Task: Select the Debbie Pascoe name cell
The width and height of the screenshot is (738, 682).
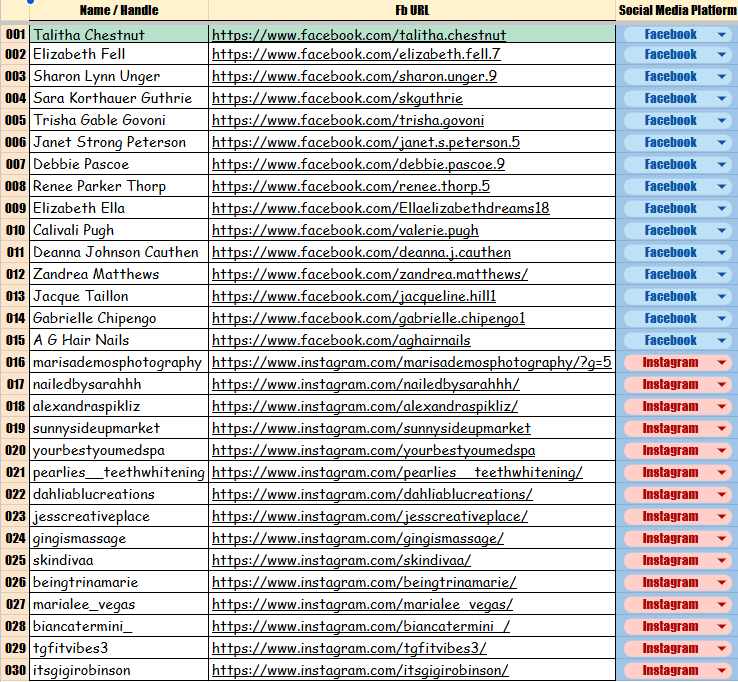Action: click(119, 164)
